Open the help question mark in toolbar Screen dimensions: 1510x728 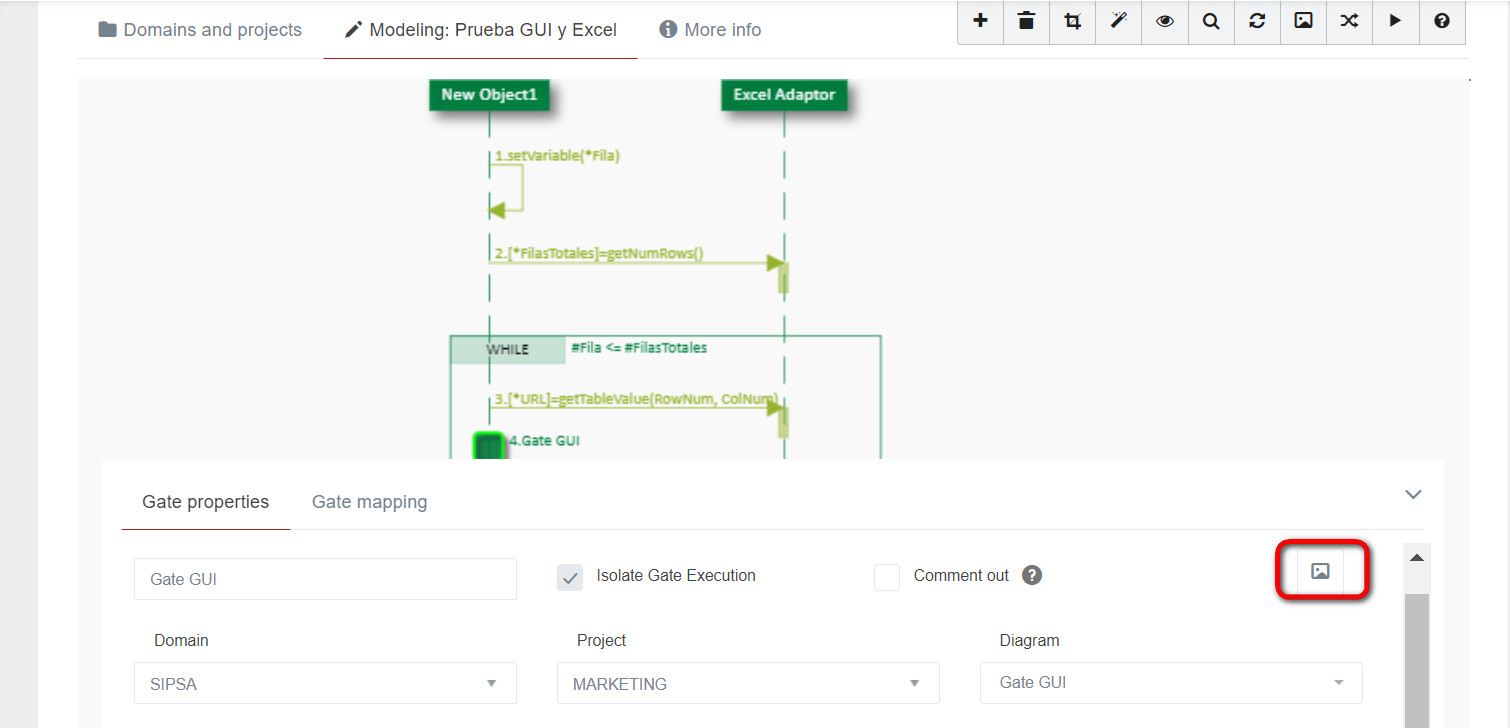click(1441, 21)
